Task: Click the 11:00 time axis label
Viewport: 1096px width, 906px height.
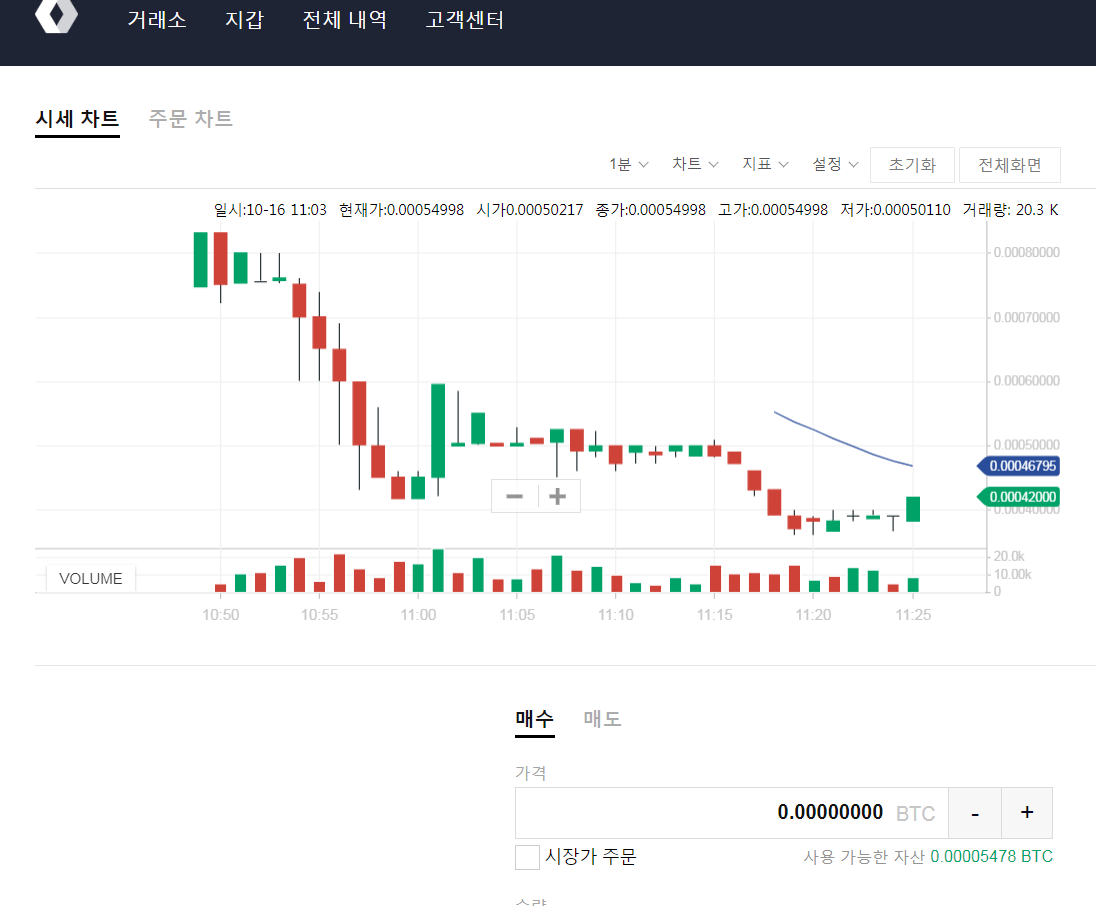Action: coord(418,615)
